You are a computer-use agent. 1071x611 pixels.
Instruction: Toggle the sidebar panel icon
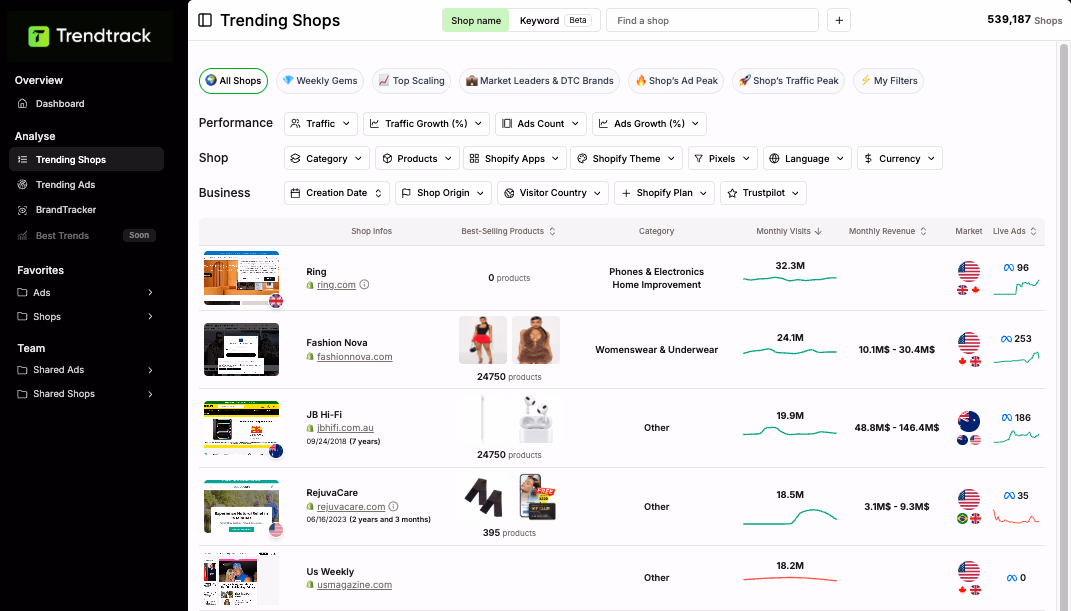(205, 20)
